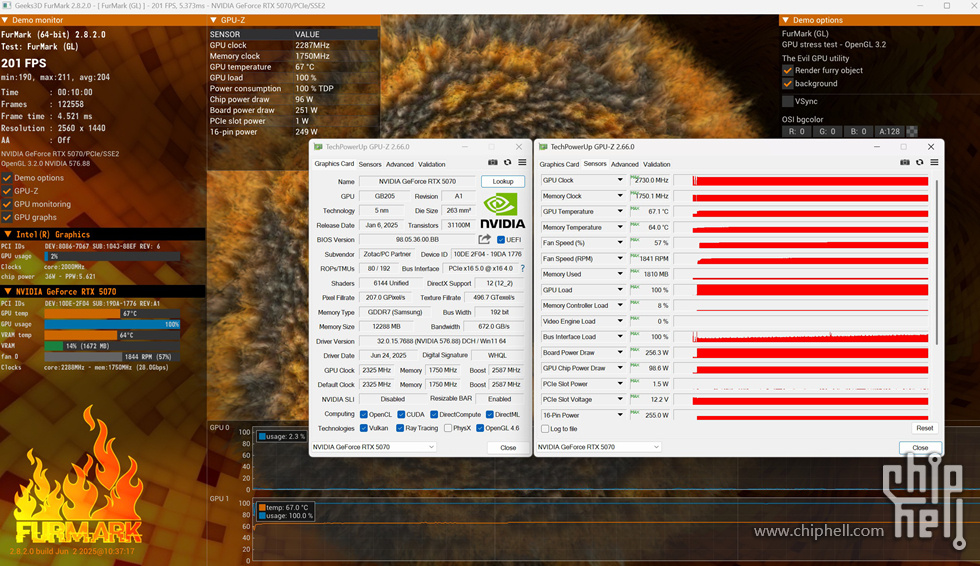Enable the VSync checkbox
Screen dimensions: 980x566
(x=788, y=101)
